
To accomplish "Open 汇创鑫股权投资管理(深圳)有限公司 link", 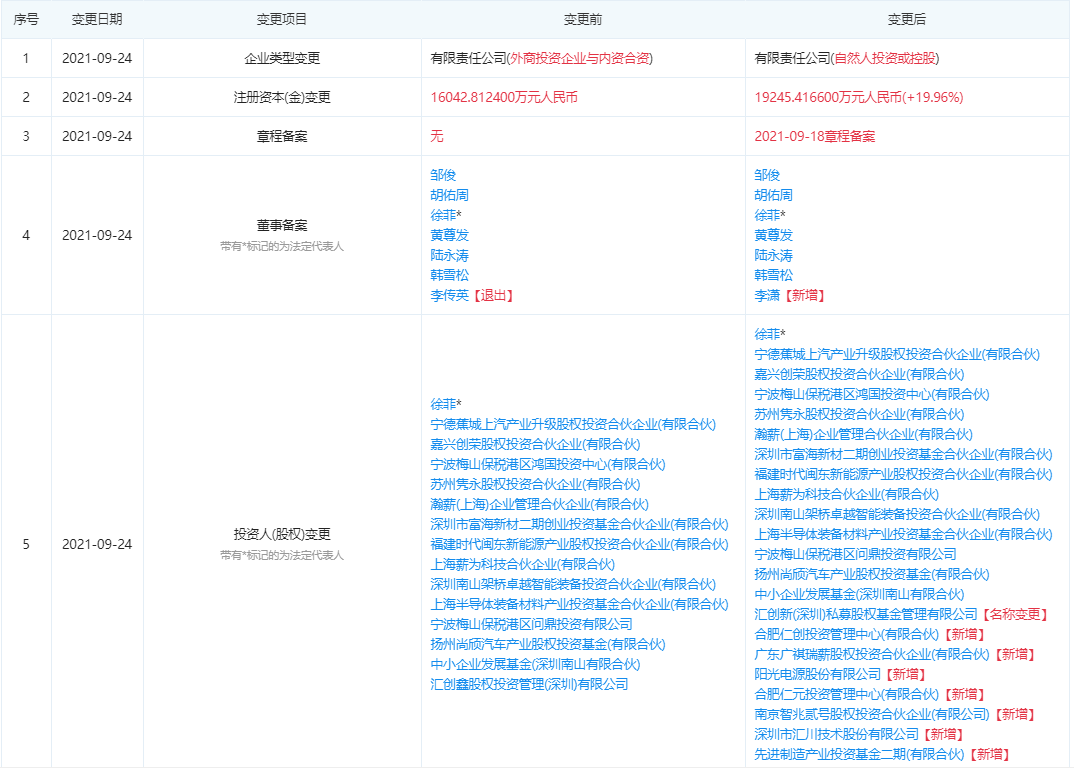I will (x=529, y=684).
